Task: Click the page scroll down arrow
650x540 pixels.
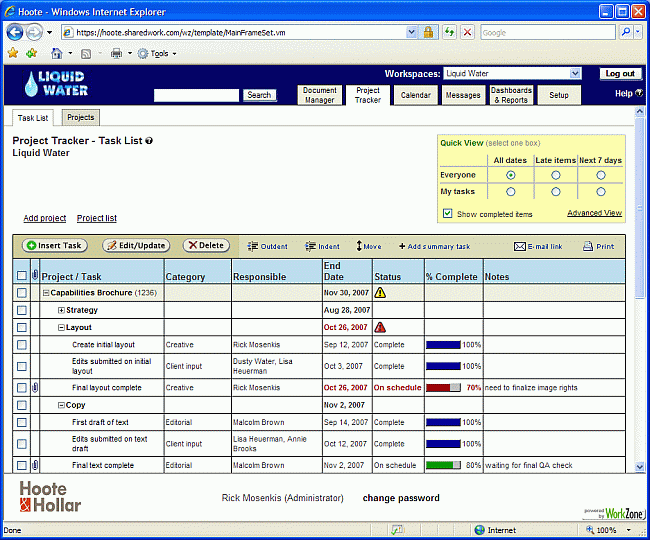Action: [x=640, y=467]
